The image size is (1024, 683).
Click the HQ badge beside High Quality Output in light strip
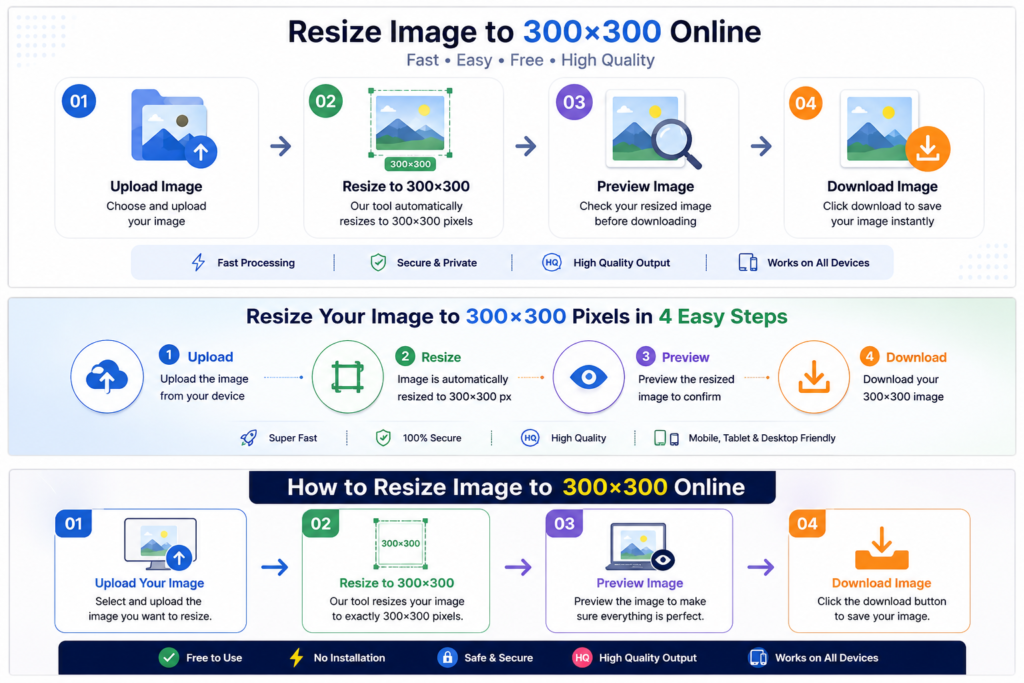[552, 262]
